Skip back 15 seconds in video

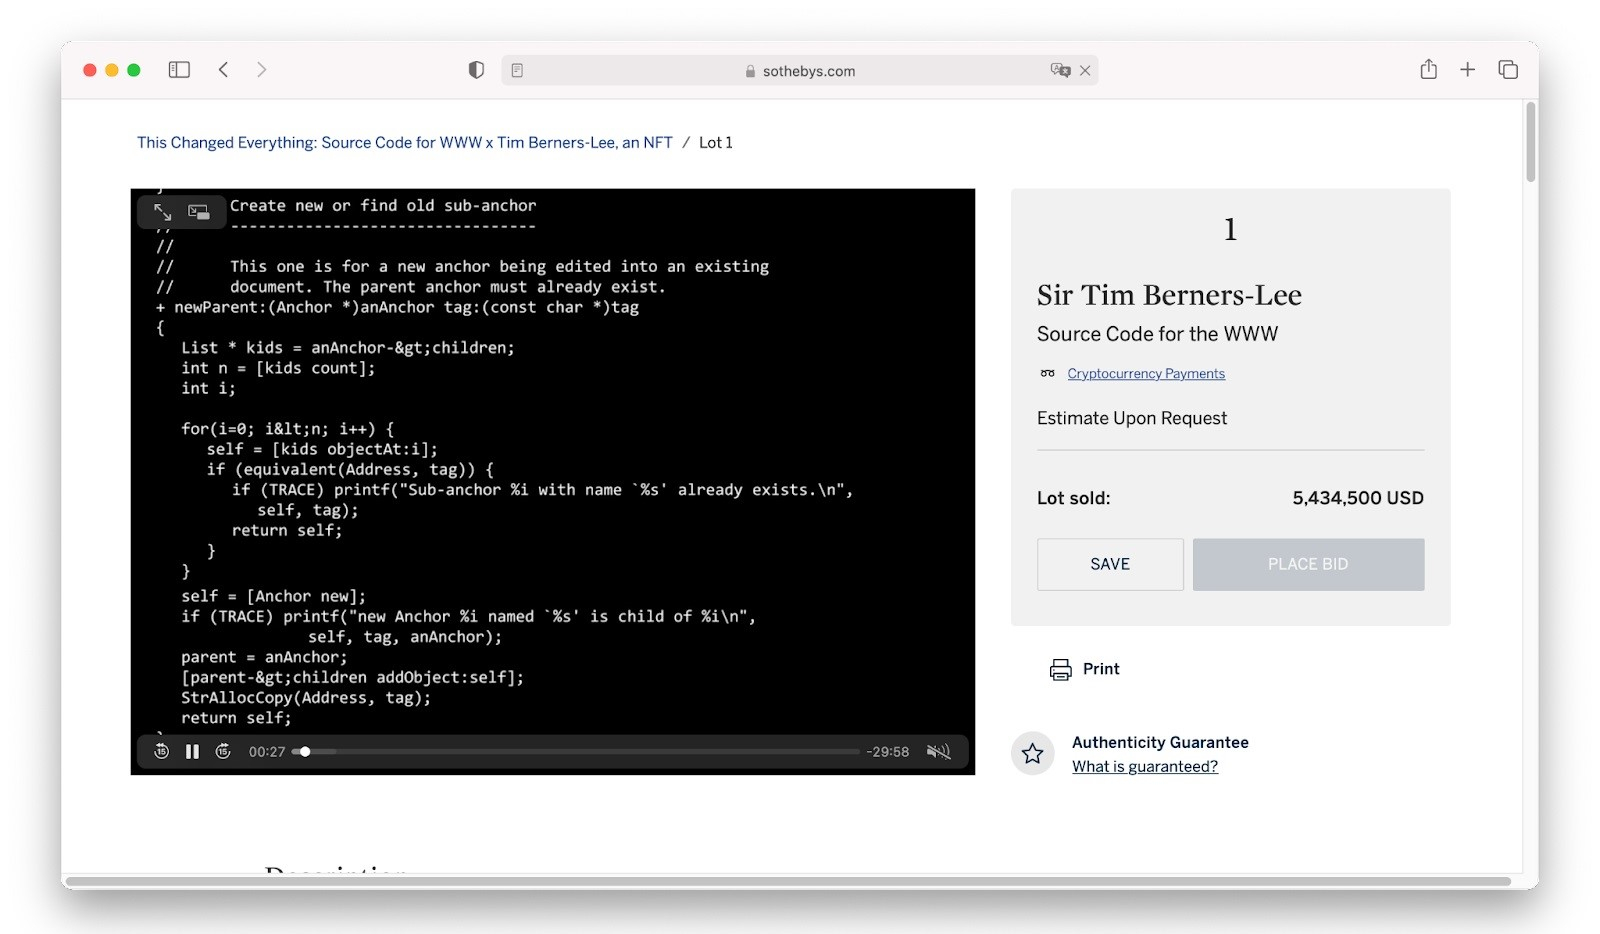pyautogui.click(x=161, y=752)
